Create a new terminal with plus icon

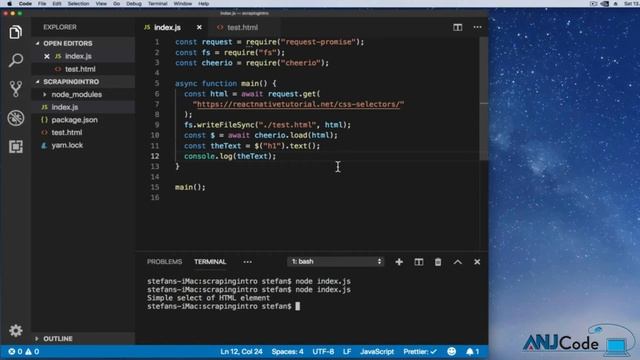tap(399, 262)
